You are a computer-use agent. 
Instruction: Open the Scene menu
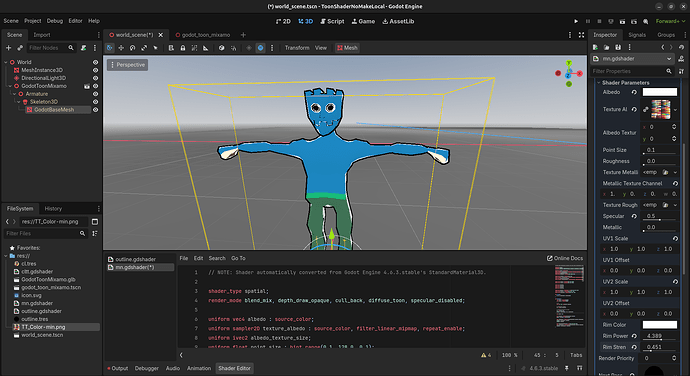[x=11, y=21]
